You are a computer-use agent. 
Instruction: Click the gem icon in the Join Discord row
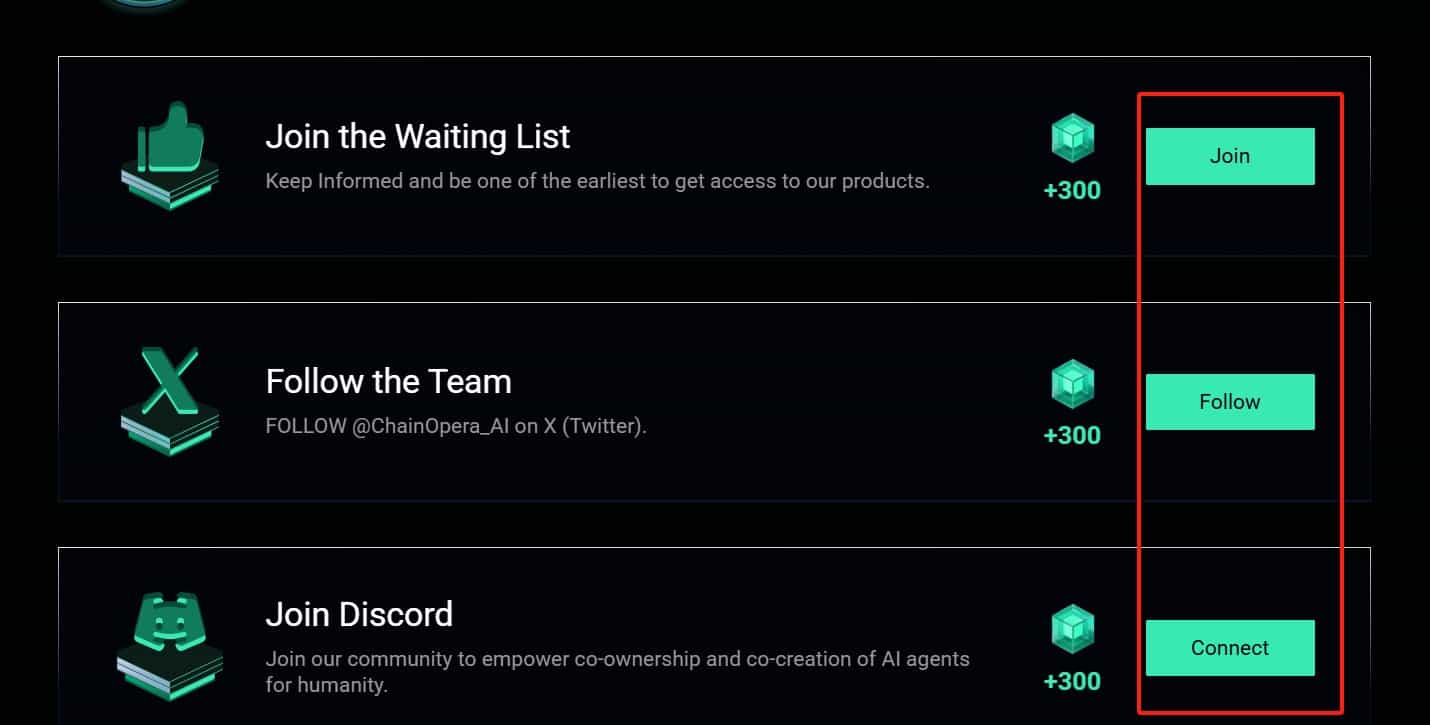click(1073, 630)
